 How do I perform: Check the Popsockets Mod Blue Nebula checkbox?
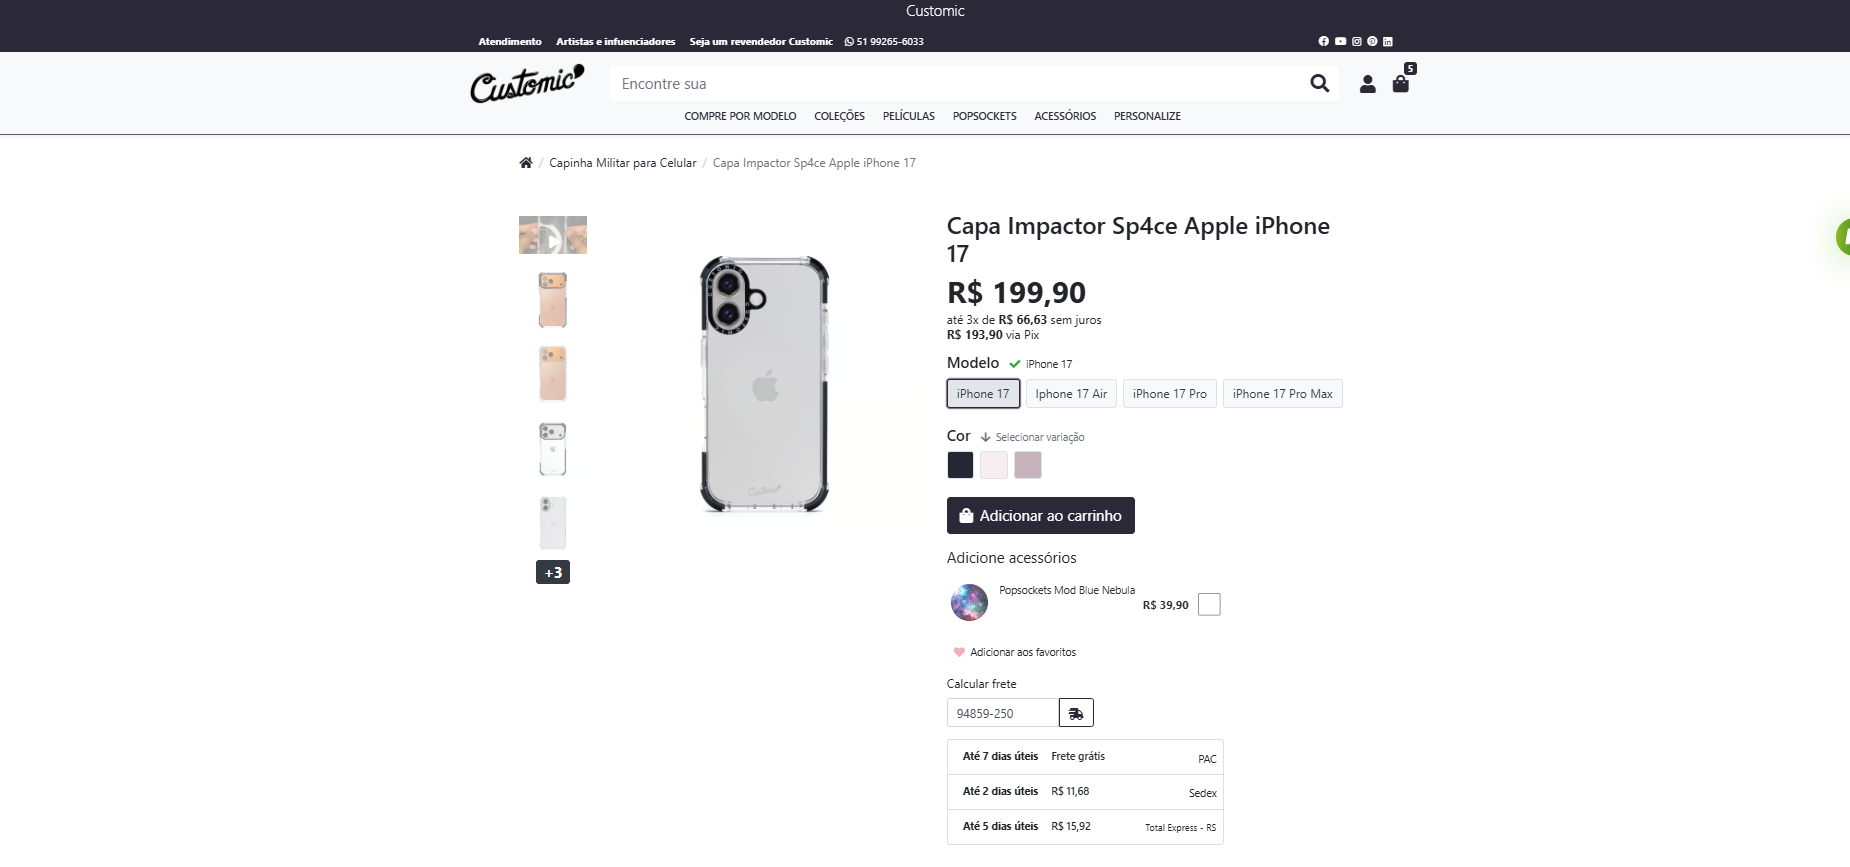tap(1209, 604)
